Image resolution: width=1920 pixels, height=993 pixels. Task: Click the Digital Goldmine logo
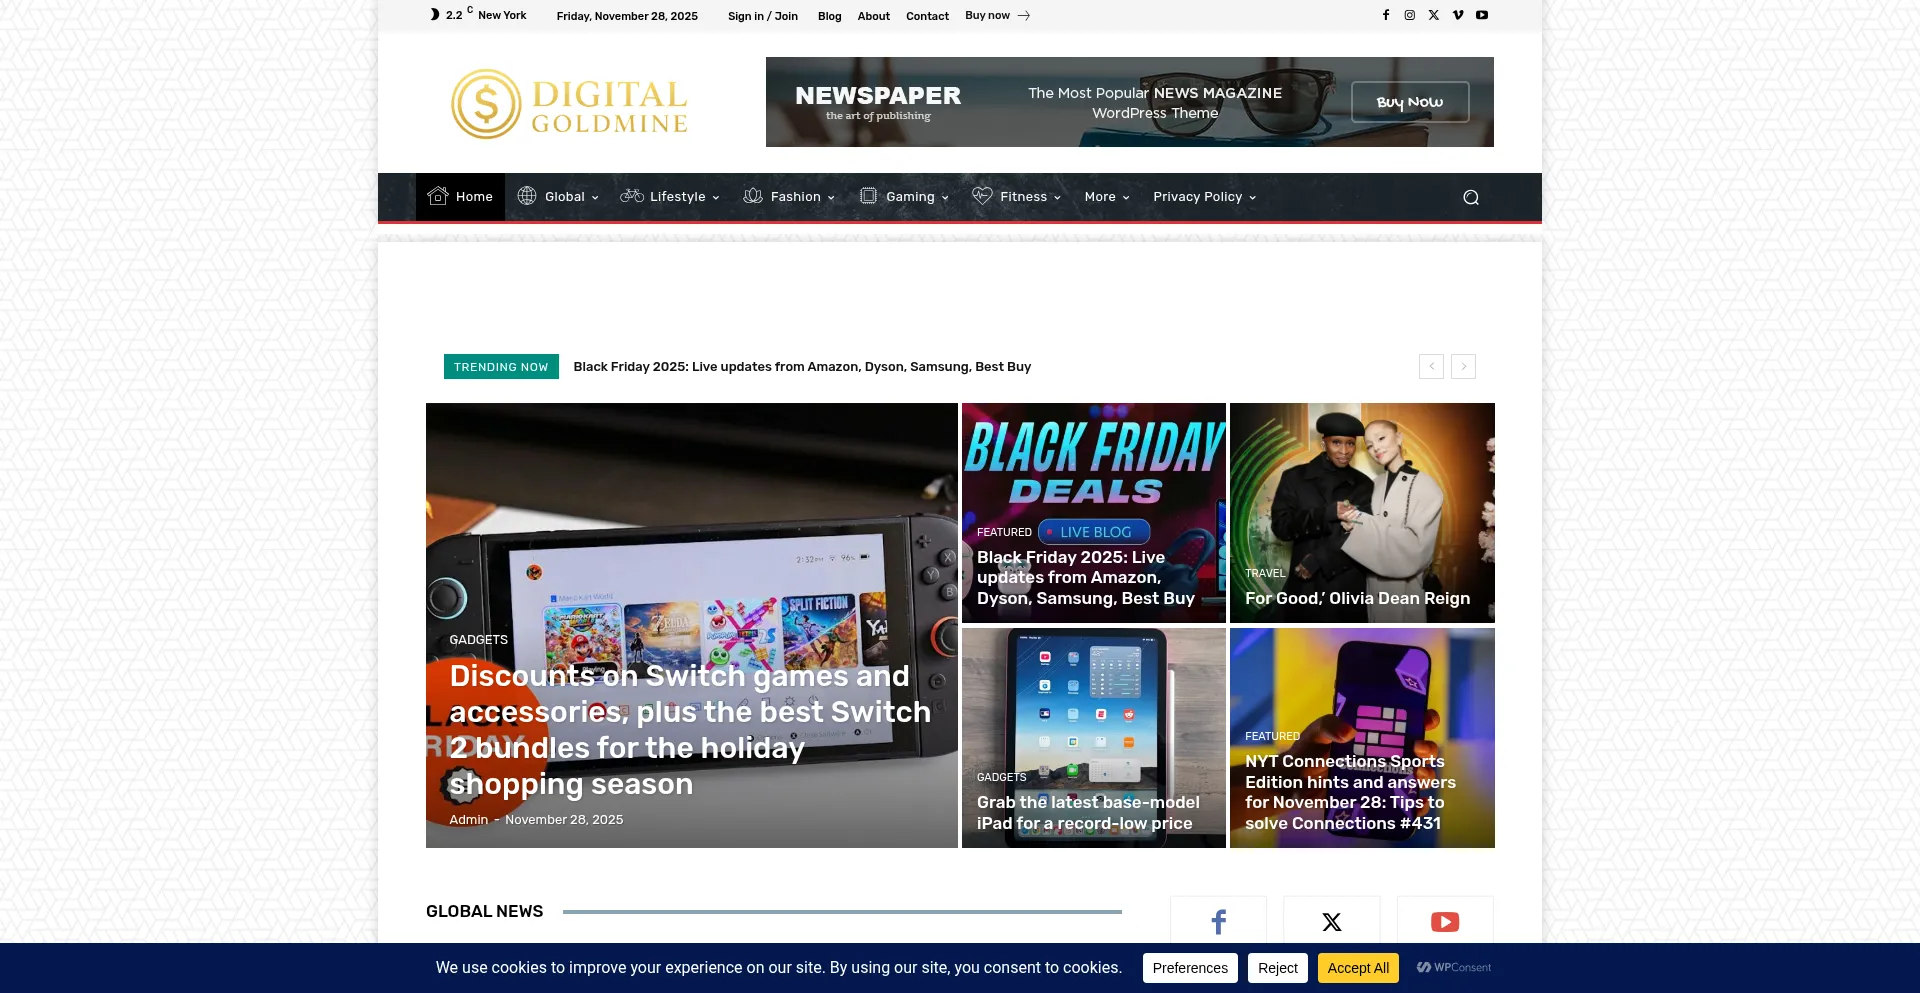tap(570, 104)
